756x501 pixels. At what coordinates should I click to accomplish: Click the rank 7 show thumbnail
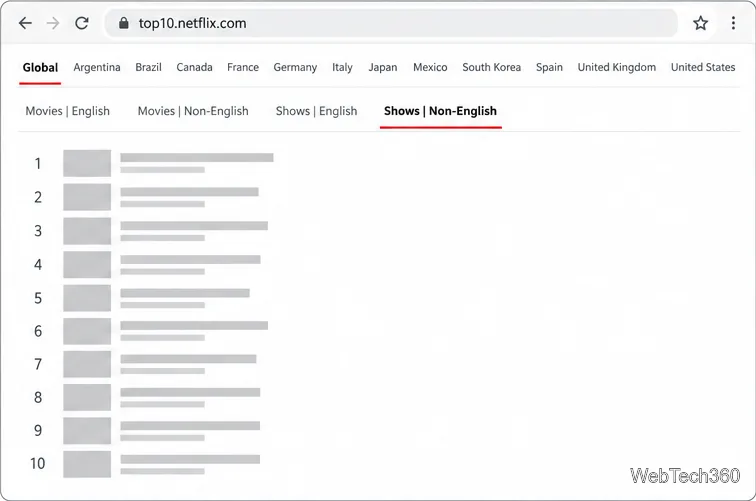[x=87, y=364]
